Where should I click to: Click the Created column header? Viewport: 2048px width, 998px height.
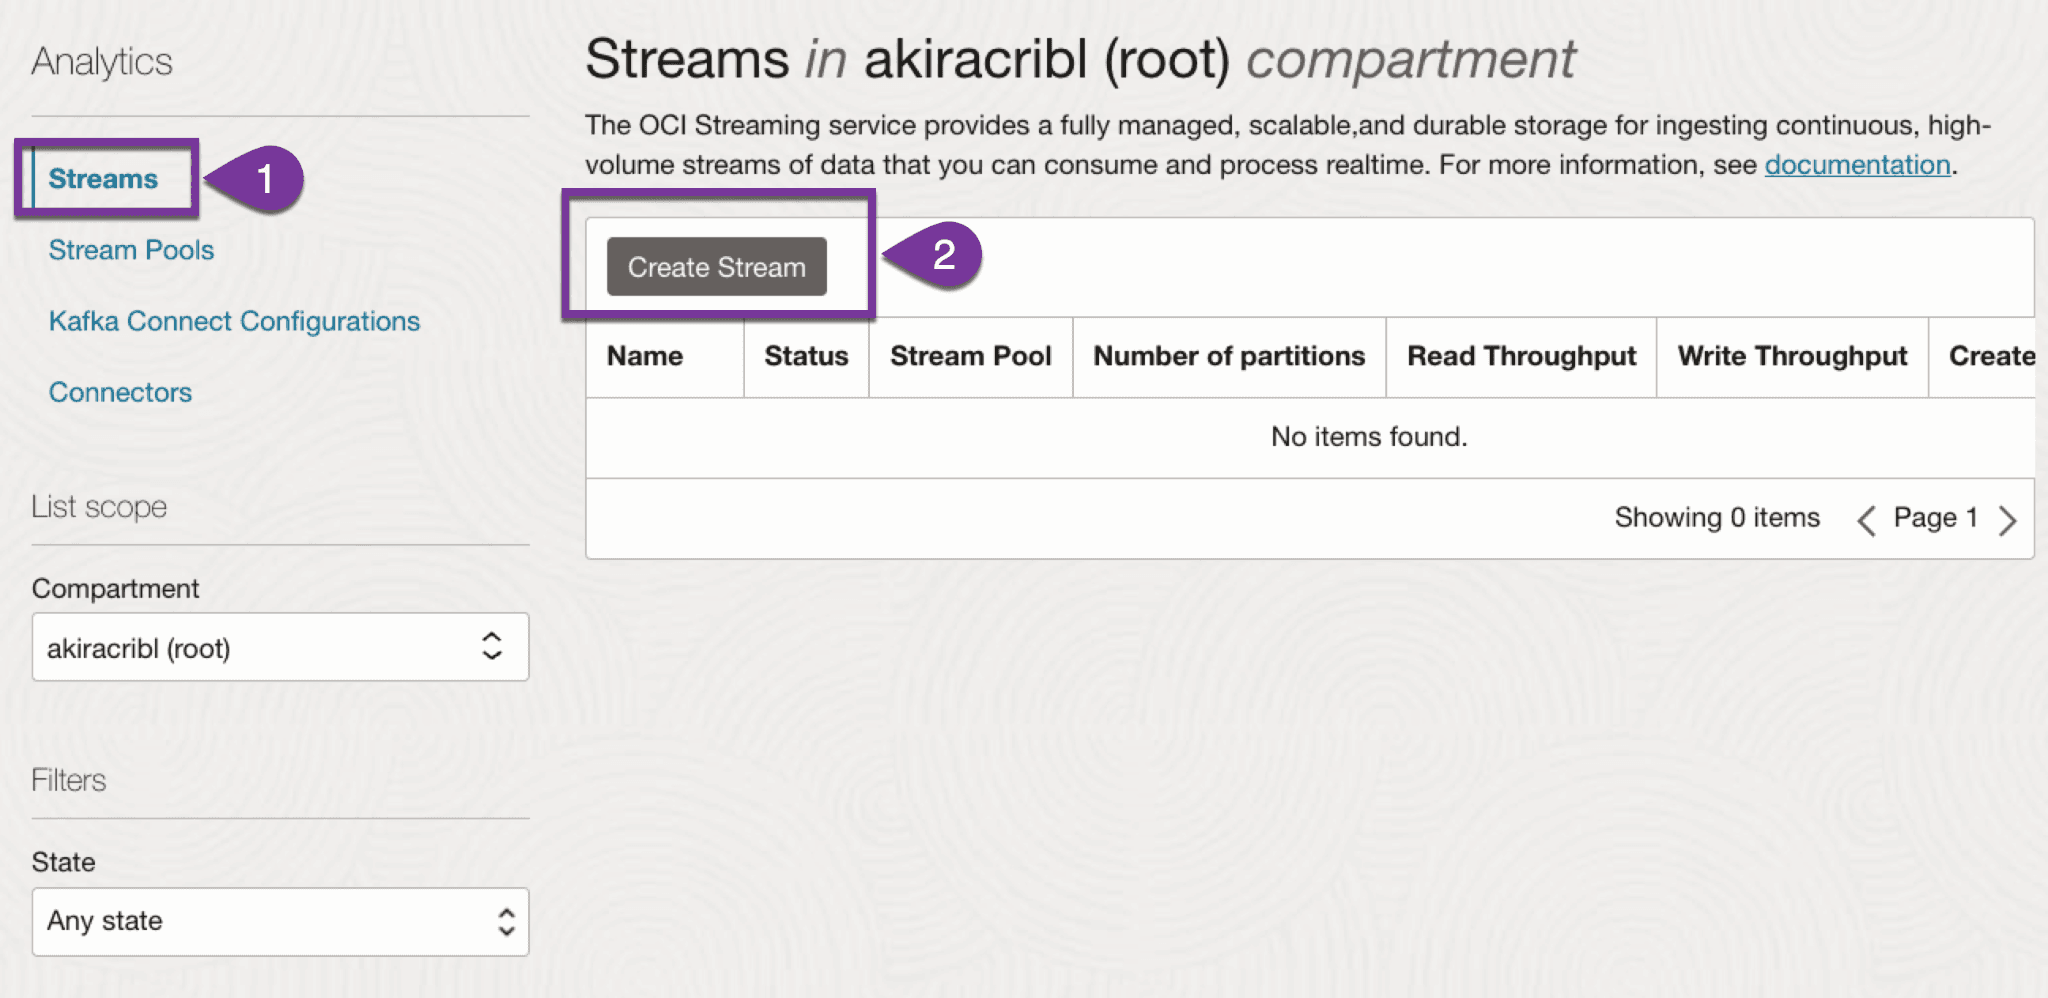[x=1991, y=356]
